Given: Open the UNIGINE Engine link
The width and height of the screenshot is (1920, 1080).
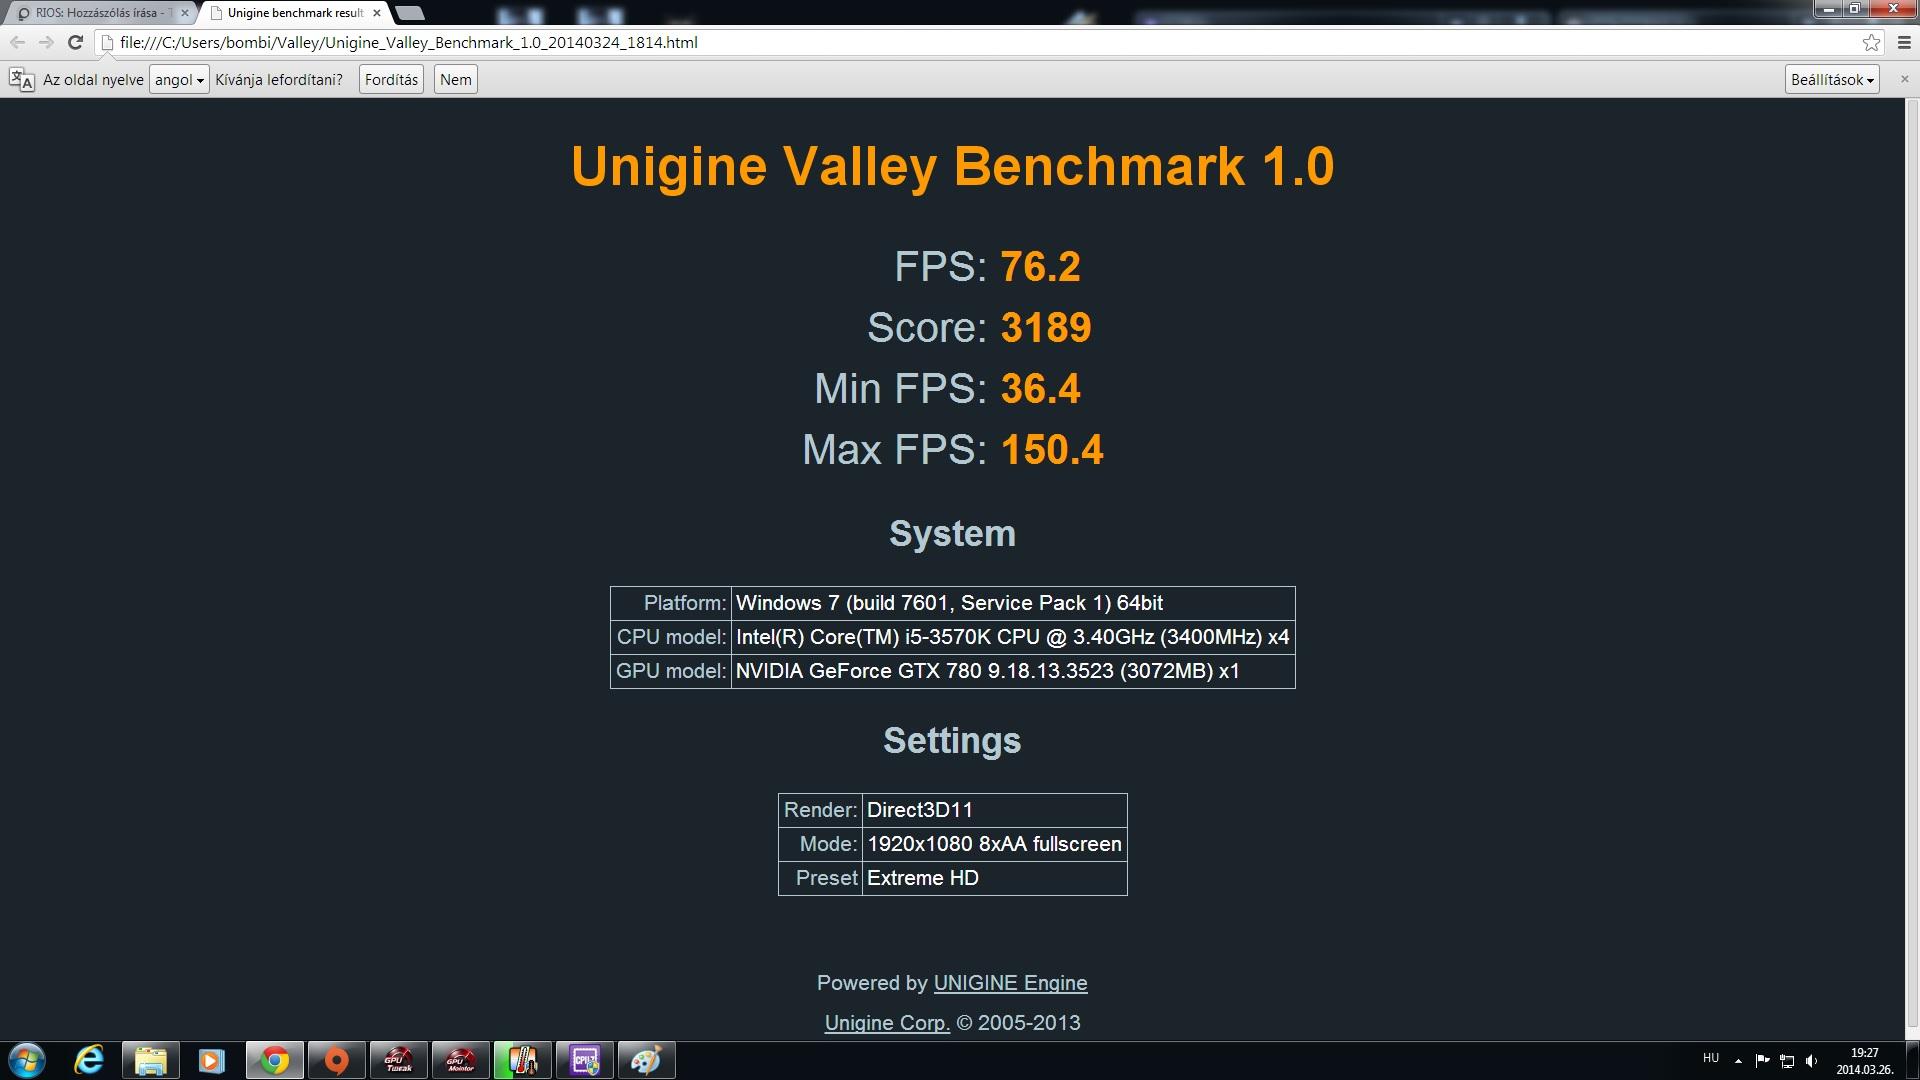Looking at the screenshot, I should [x=1010, y=983].
